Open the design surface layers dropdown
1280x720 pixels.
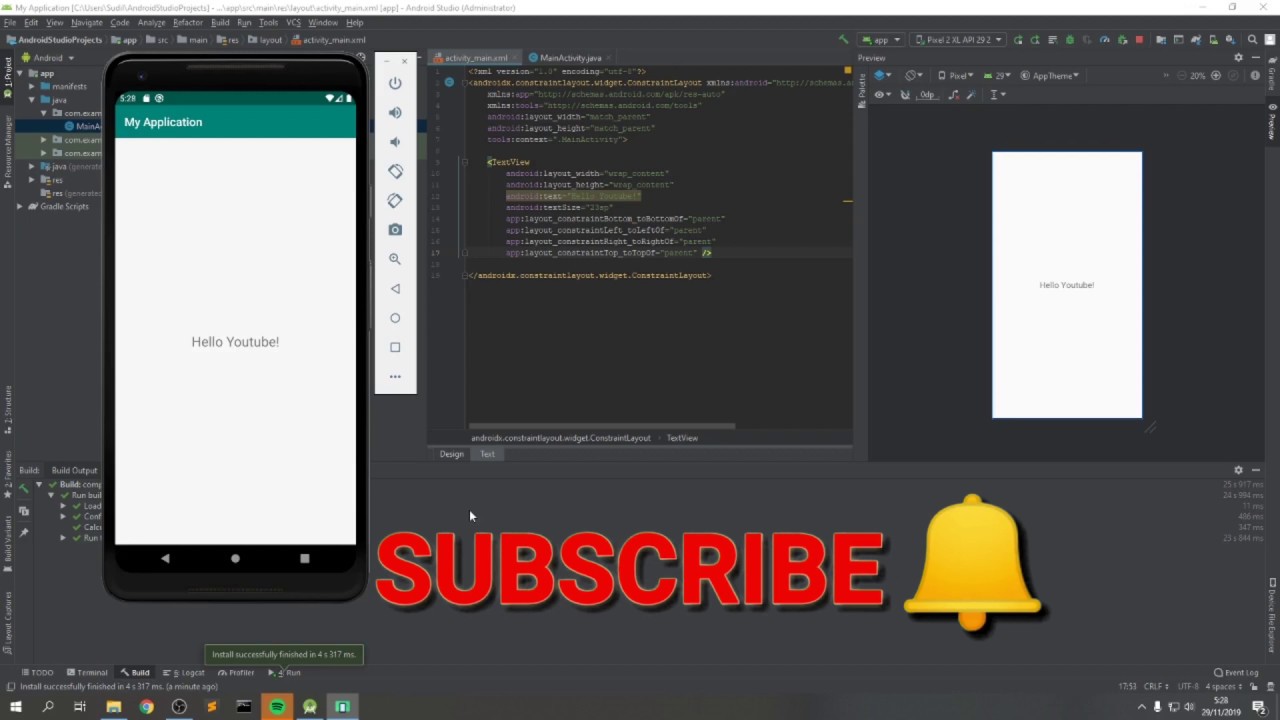click(883, 76)
